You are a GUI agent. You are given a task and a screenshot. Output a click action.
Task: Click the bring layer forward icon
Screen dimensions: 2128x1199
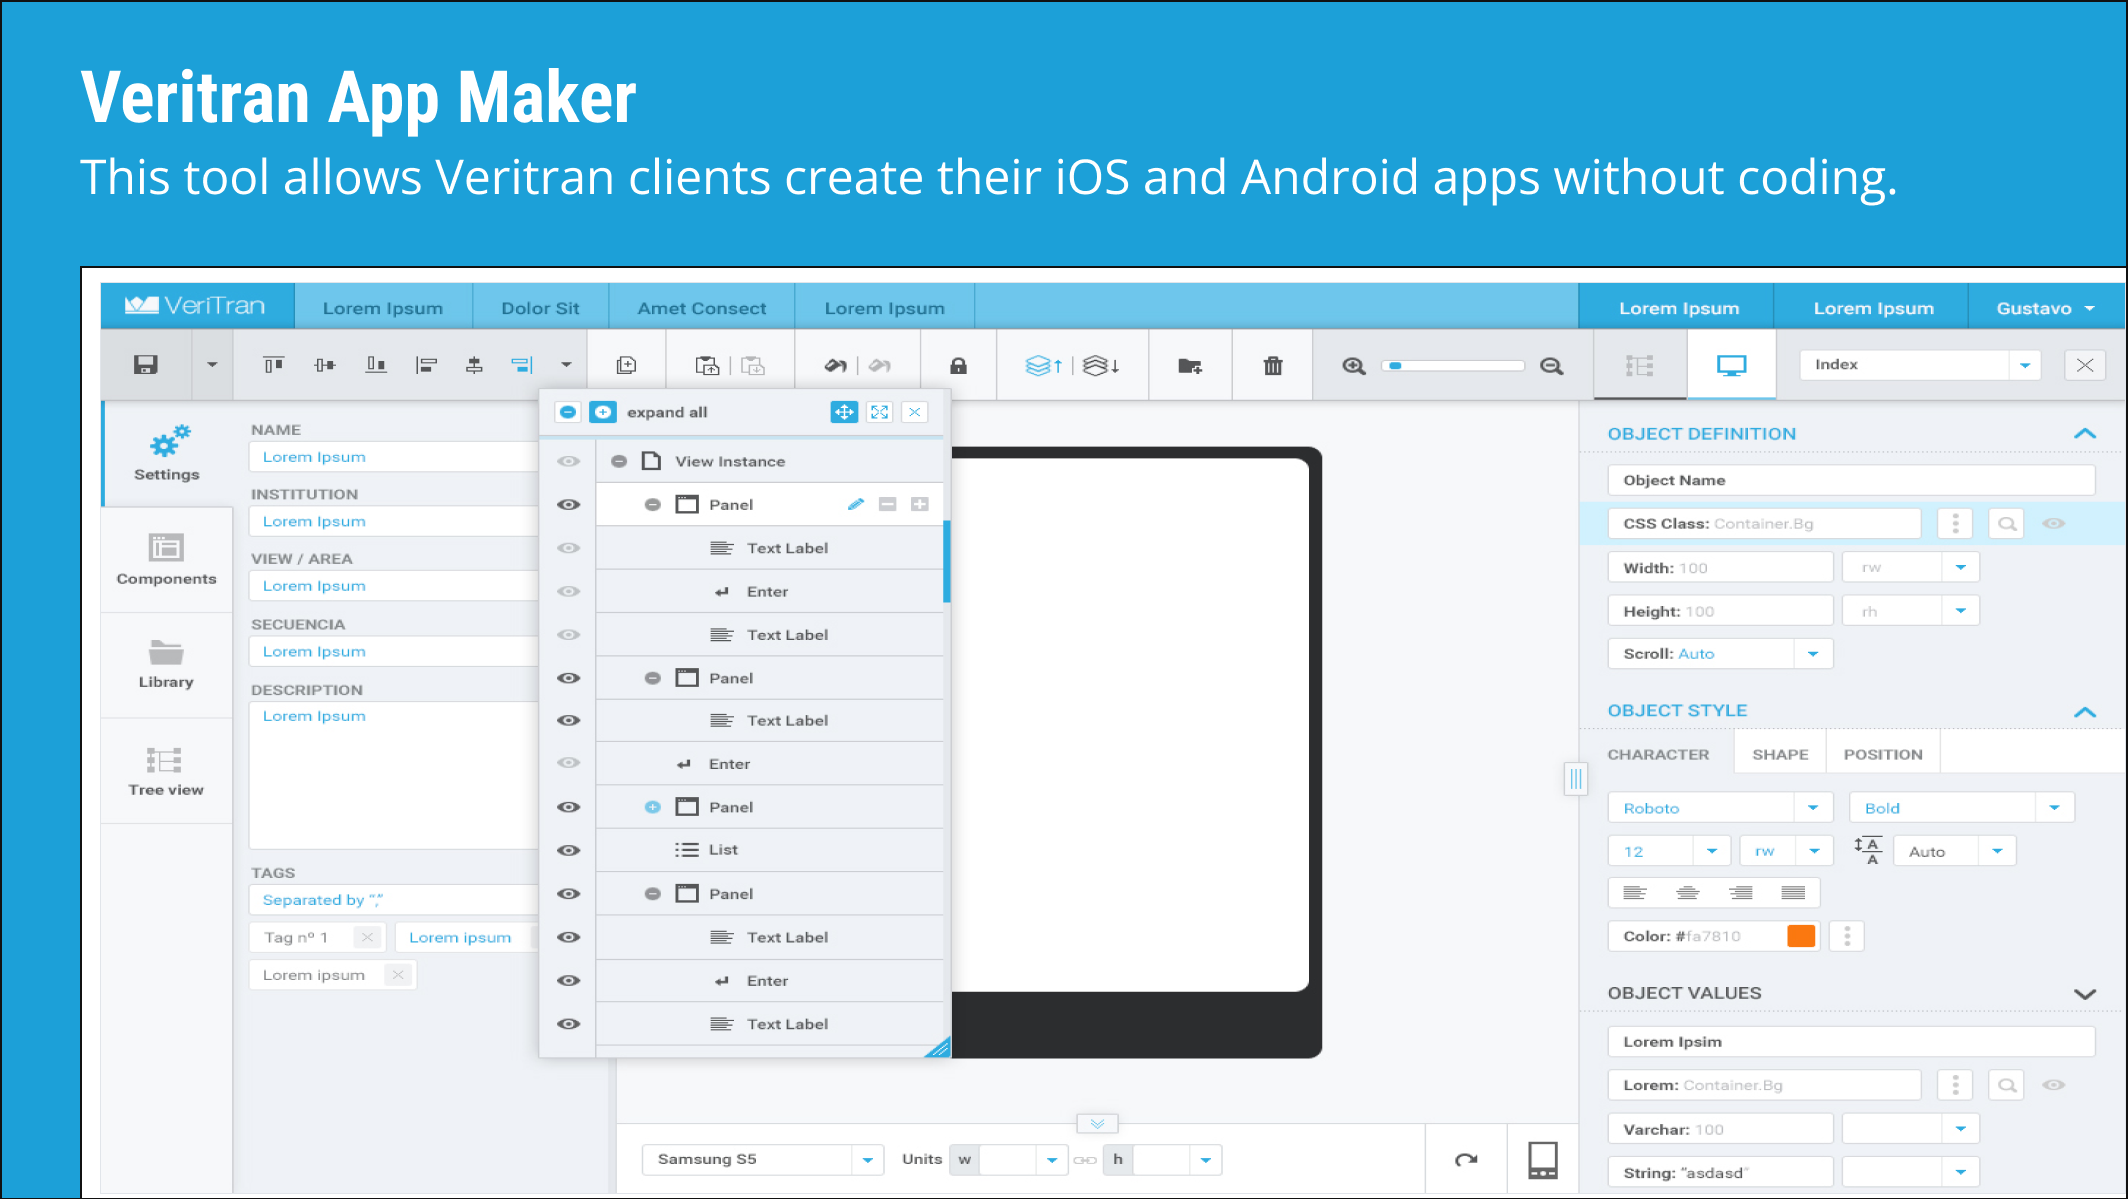pyautogui.click(x=1044, y=366)
